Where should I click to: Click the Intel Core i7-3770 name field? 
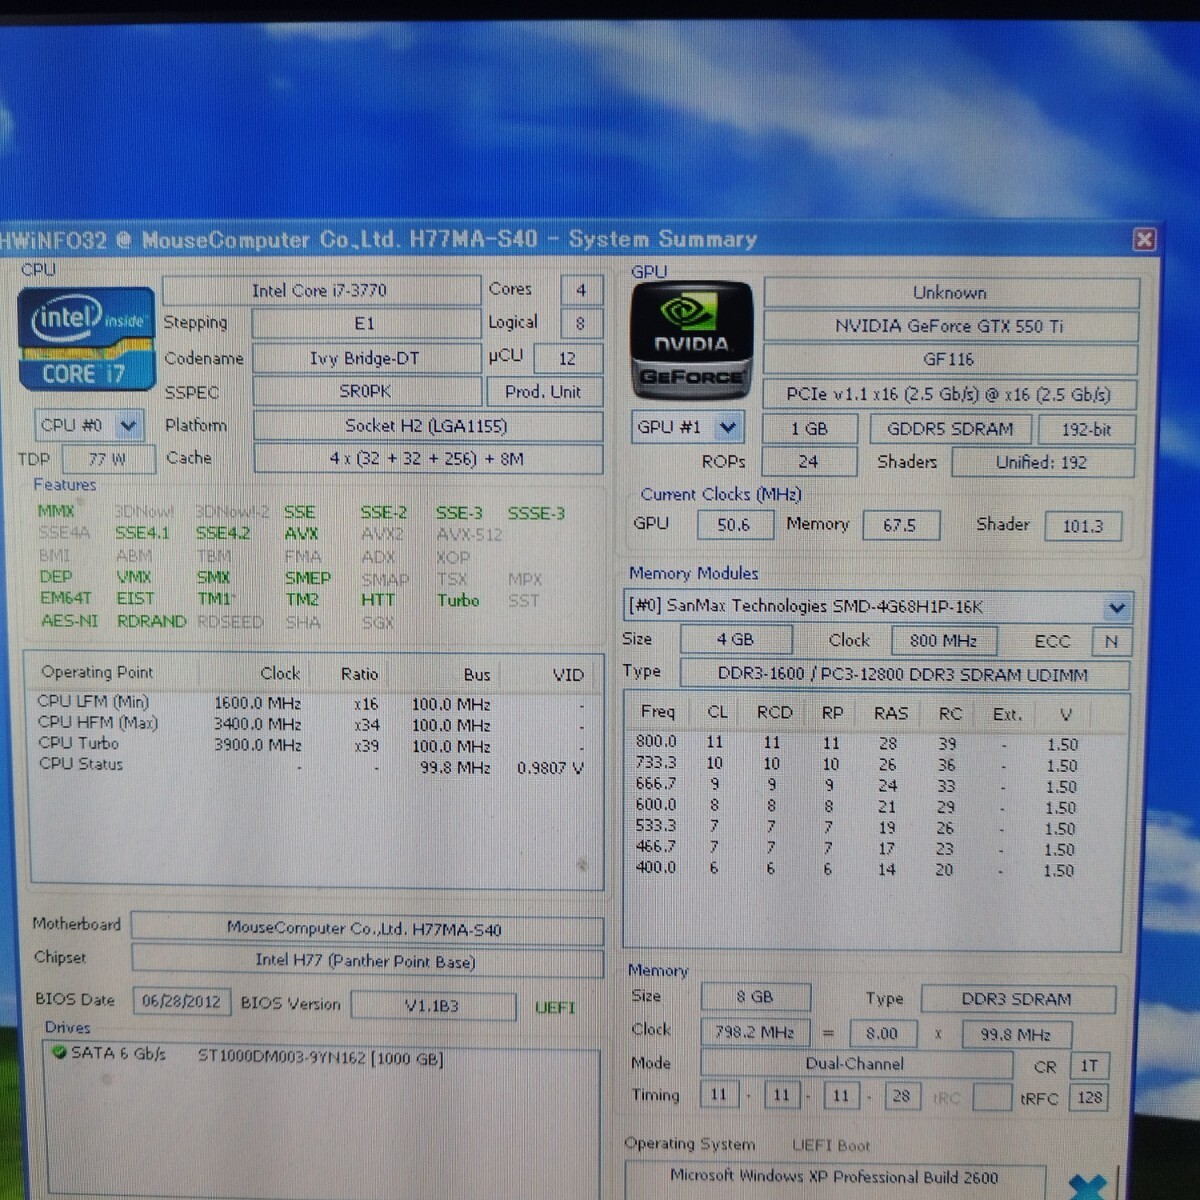tap(320, 291)
